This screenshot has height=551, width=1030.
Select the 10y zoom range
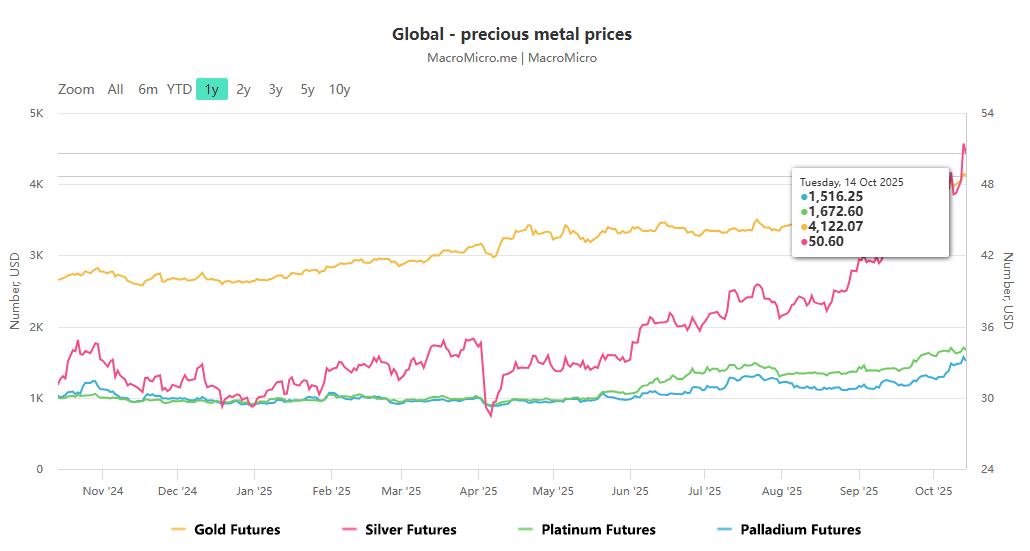(x=340, y=89)
